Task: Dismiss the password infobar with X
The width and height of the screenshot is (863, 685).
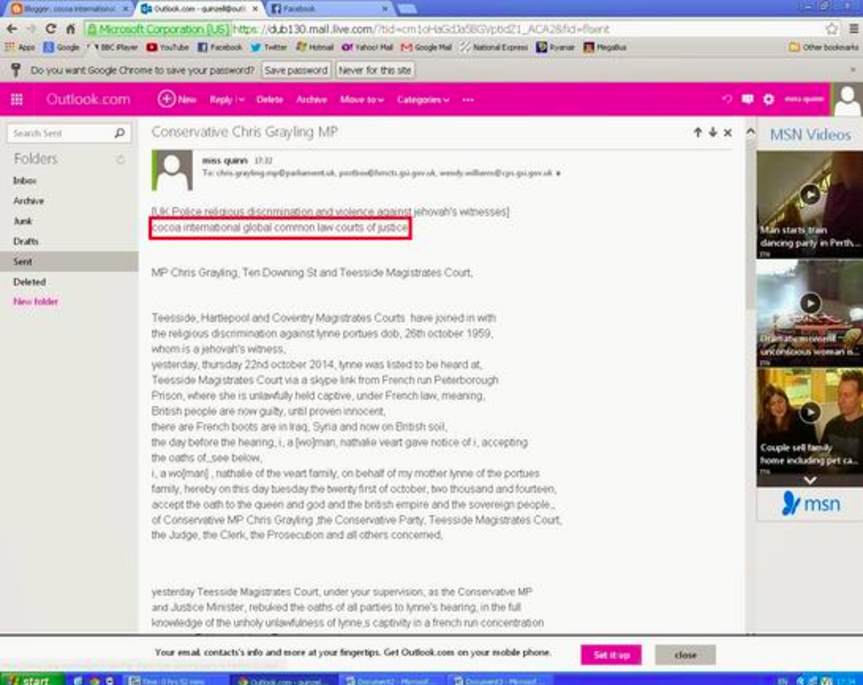Action: tap(853, 70)
